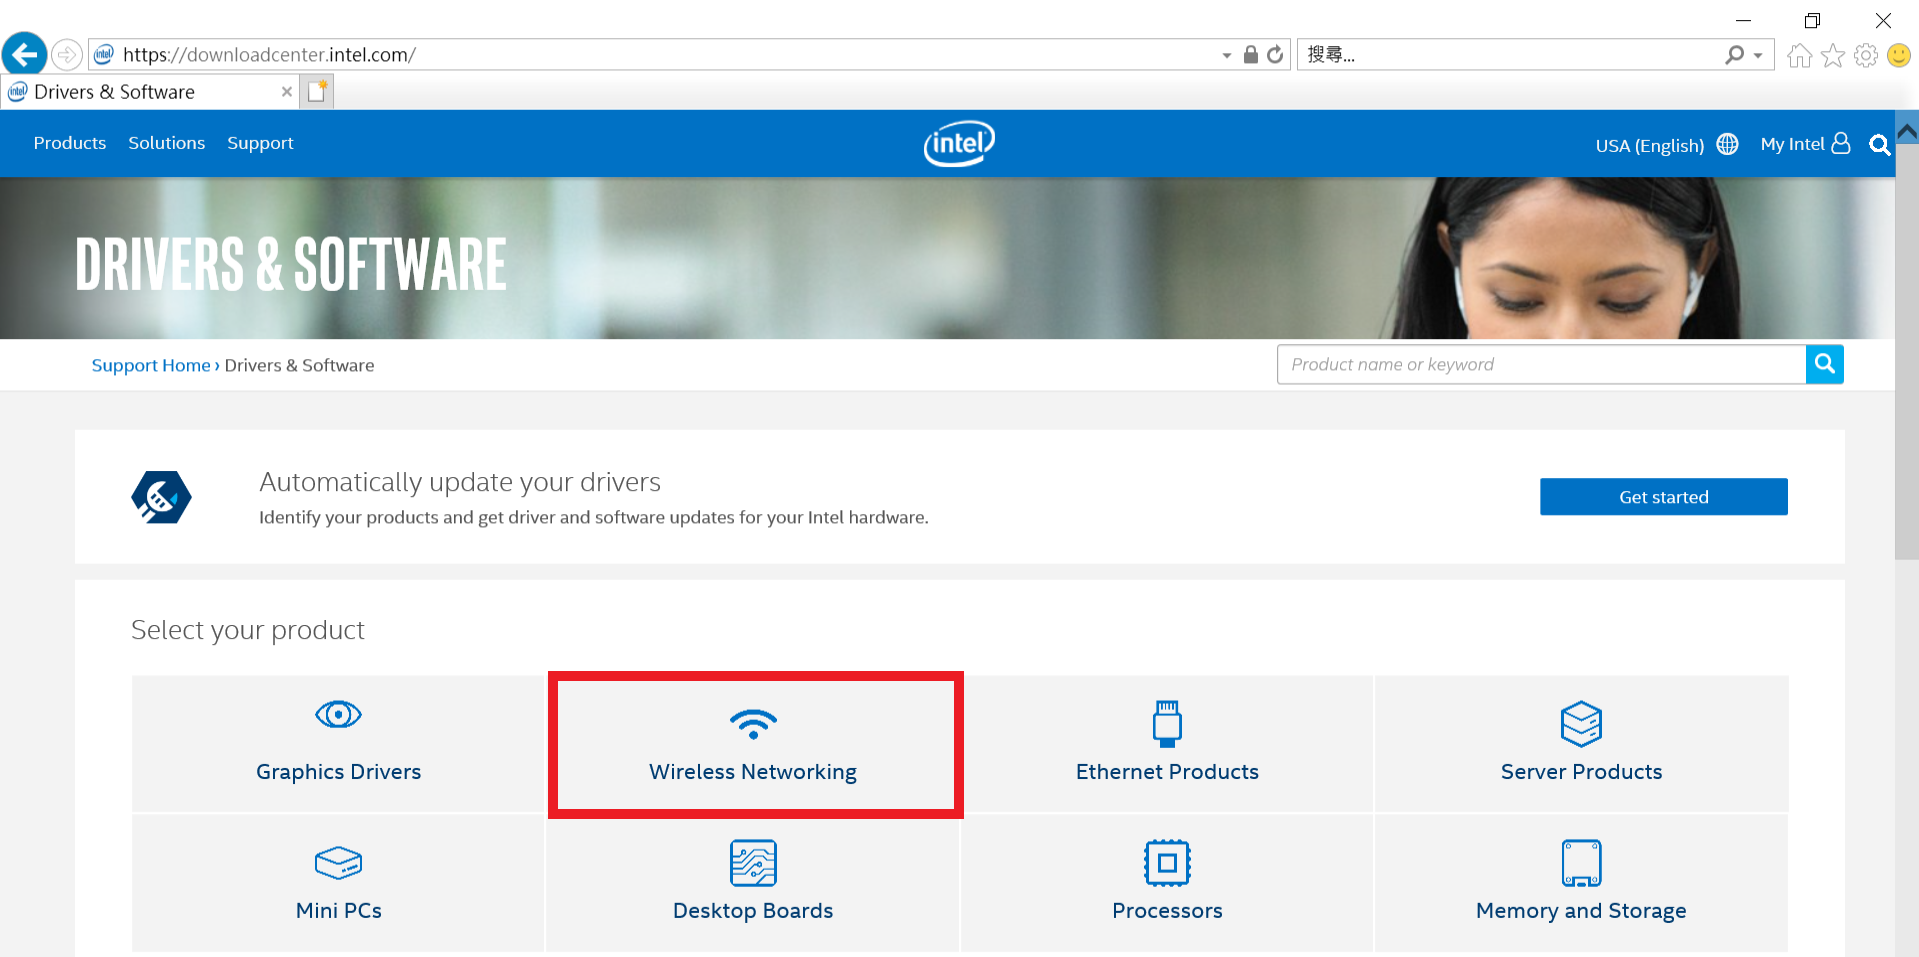Screen dimensions: 1919x957
Task: Expand the search provider dropdown arrow
Action: [x=1757, y=56]
